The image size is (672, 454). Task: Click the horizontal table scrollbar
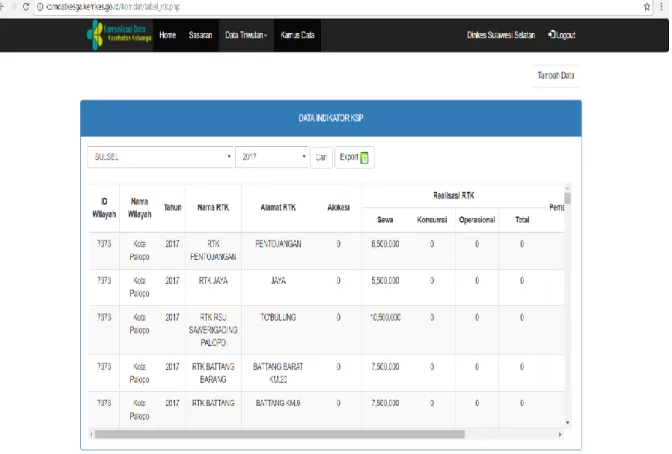tap(279, 434)
